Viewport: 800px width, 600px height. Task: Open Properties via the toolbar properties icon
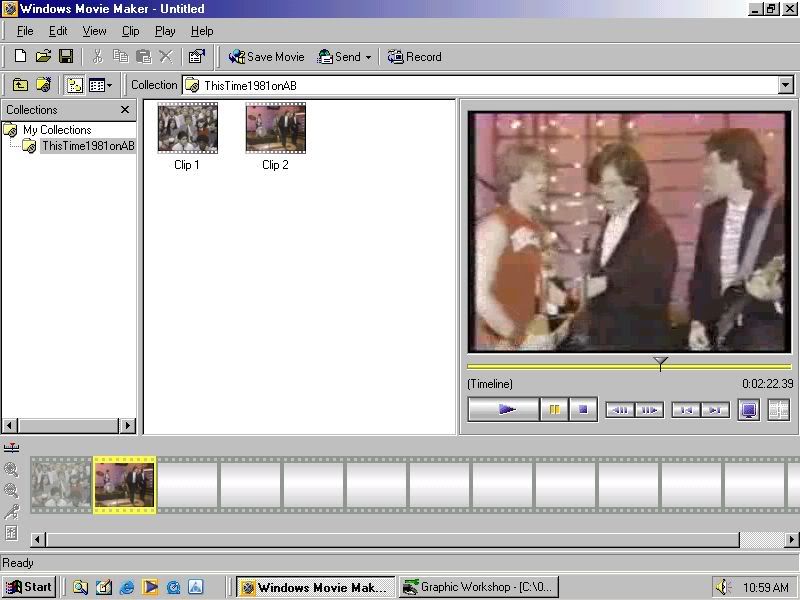[x=196, y=56]
